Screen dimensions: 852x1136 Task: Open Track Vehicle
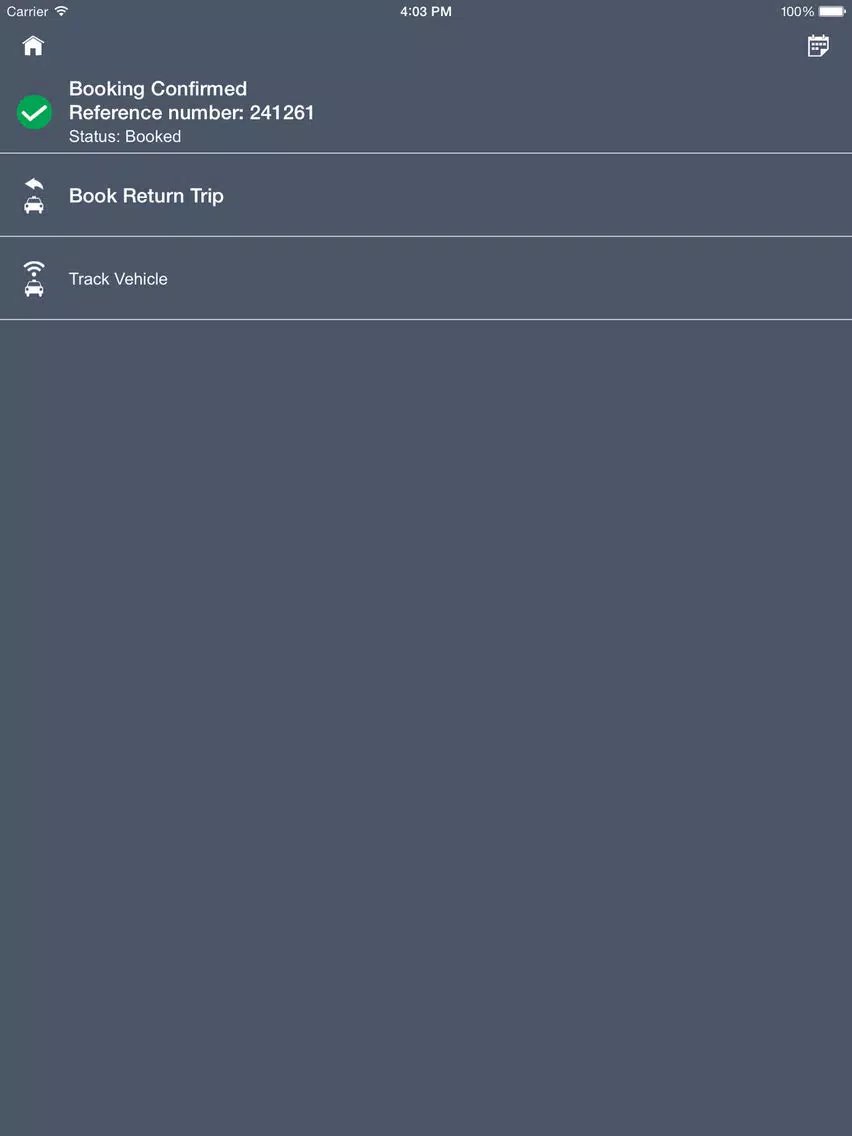coord(426,279)
